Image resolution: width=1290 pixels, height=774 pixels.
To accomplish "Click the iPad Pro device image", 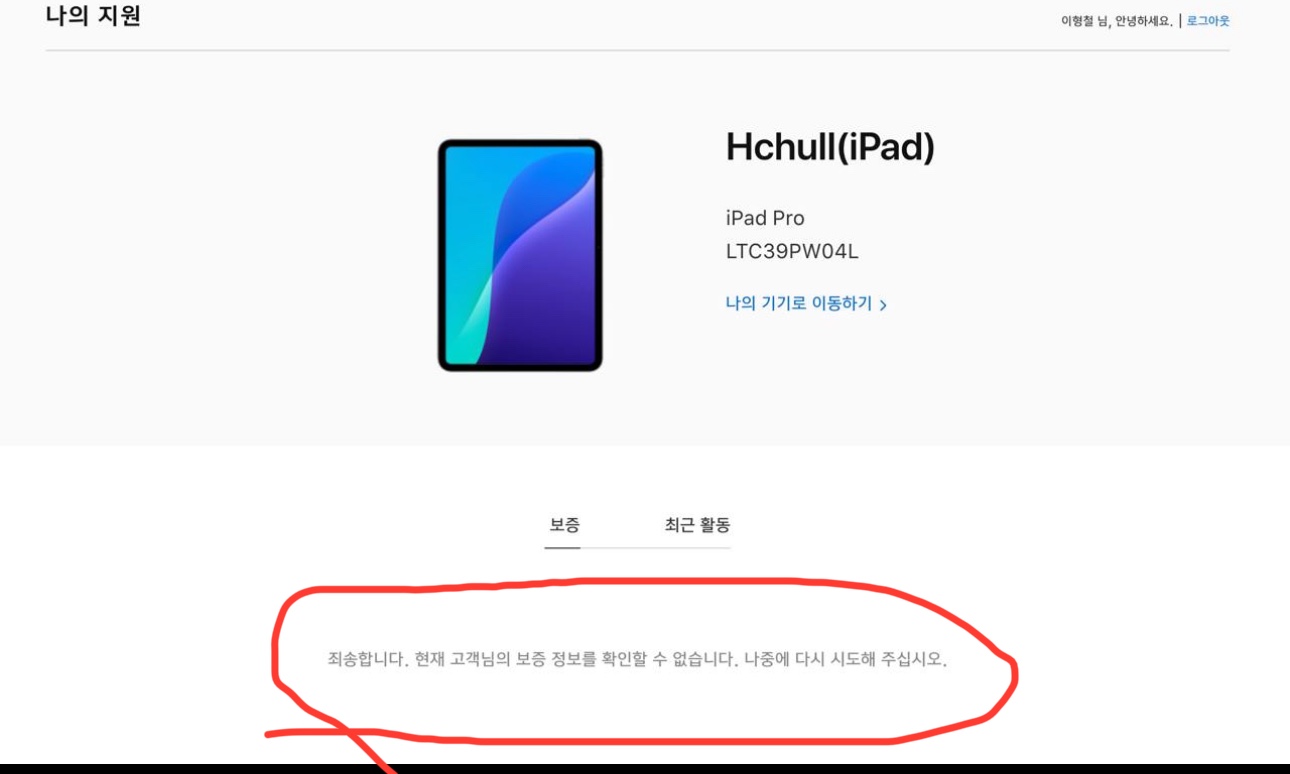I will click(x=520, y=255).
